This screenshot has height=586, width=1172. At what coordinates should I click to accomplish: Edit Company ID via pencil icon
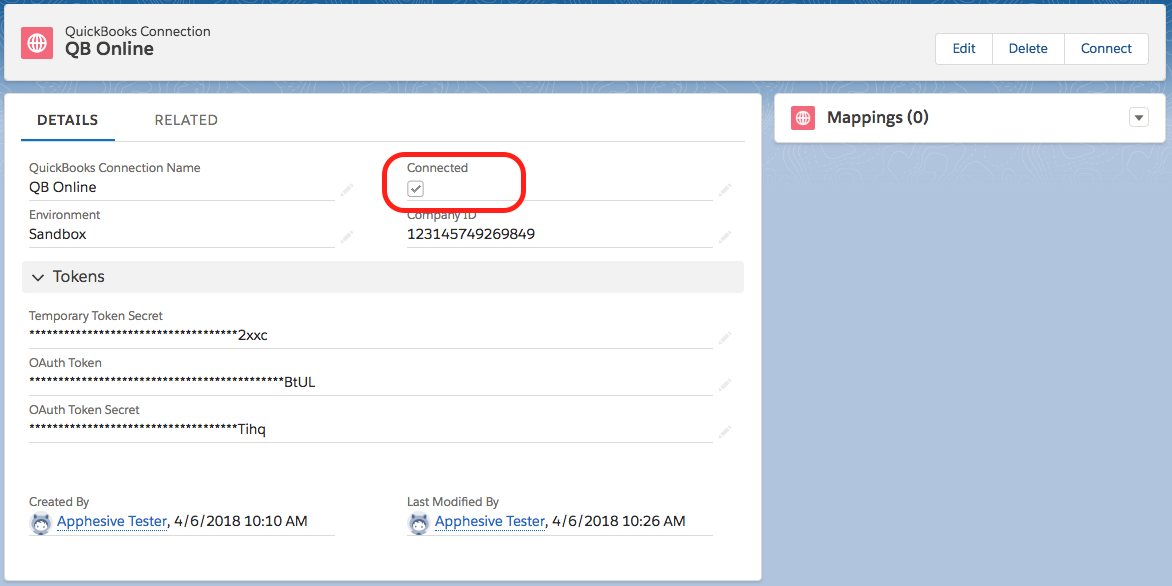pos(724,235)
